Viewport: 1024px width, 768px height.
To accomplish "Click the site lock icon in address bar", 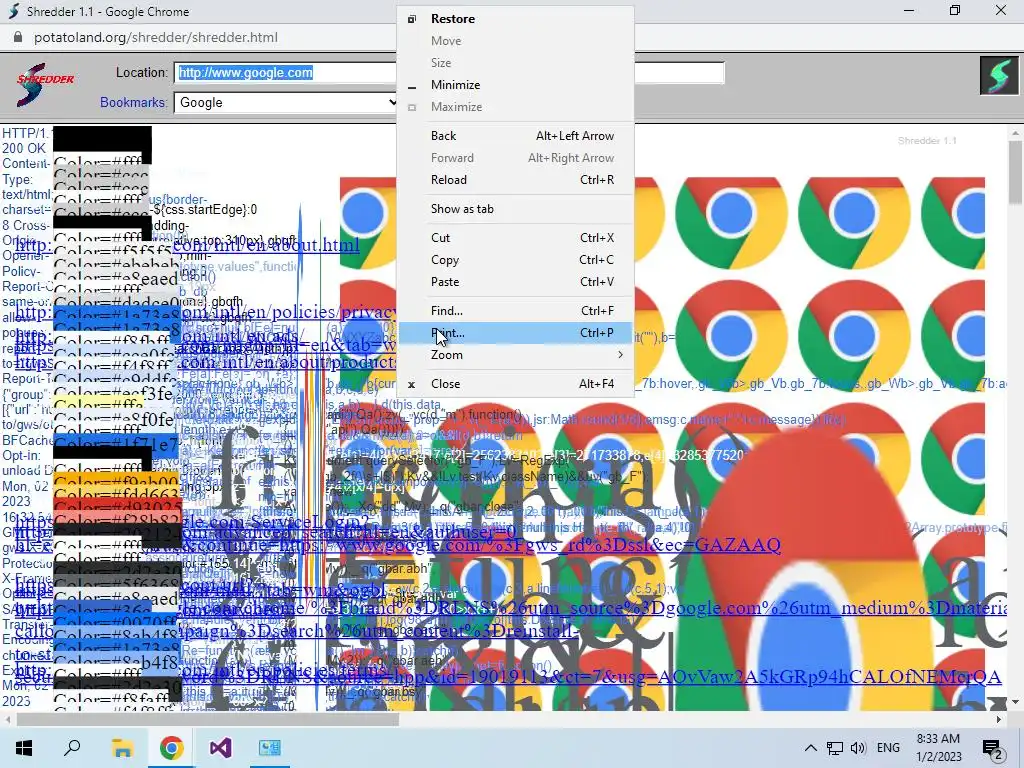I will [x=18, y=37].
